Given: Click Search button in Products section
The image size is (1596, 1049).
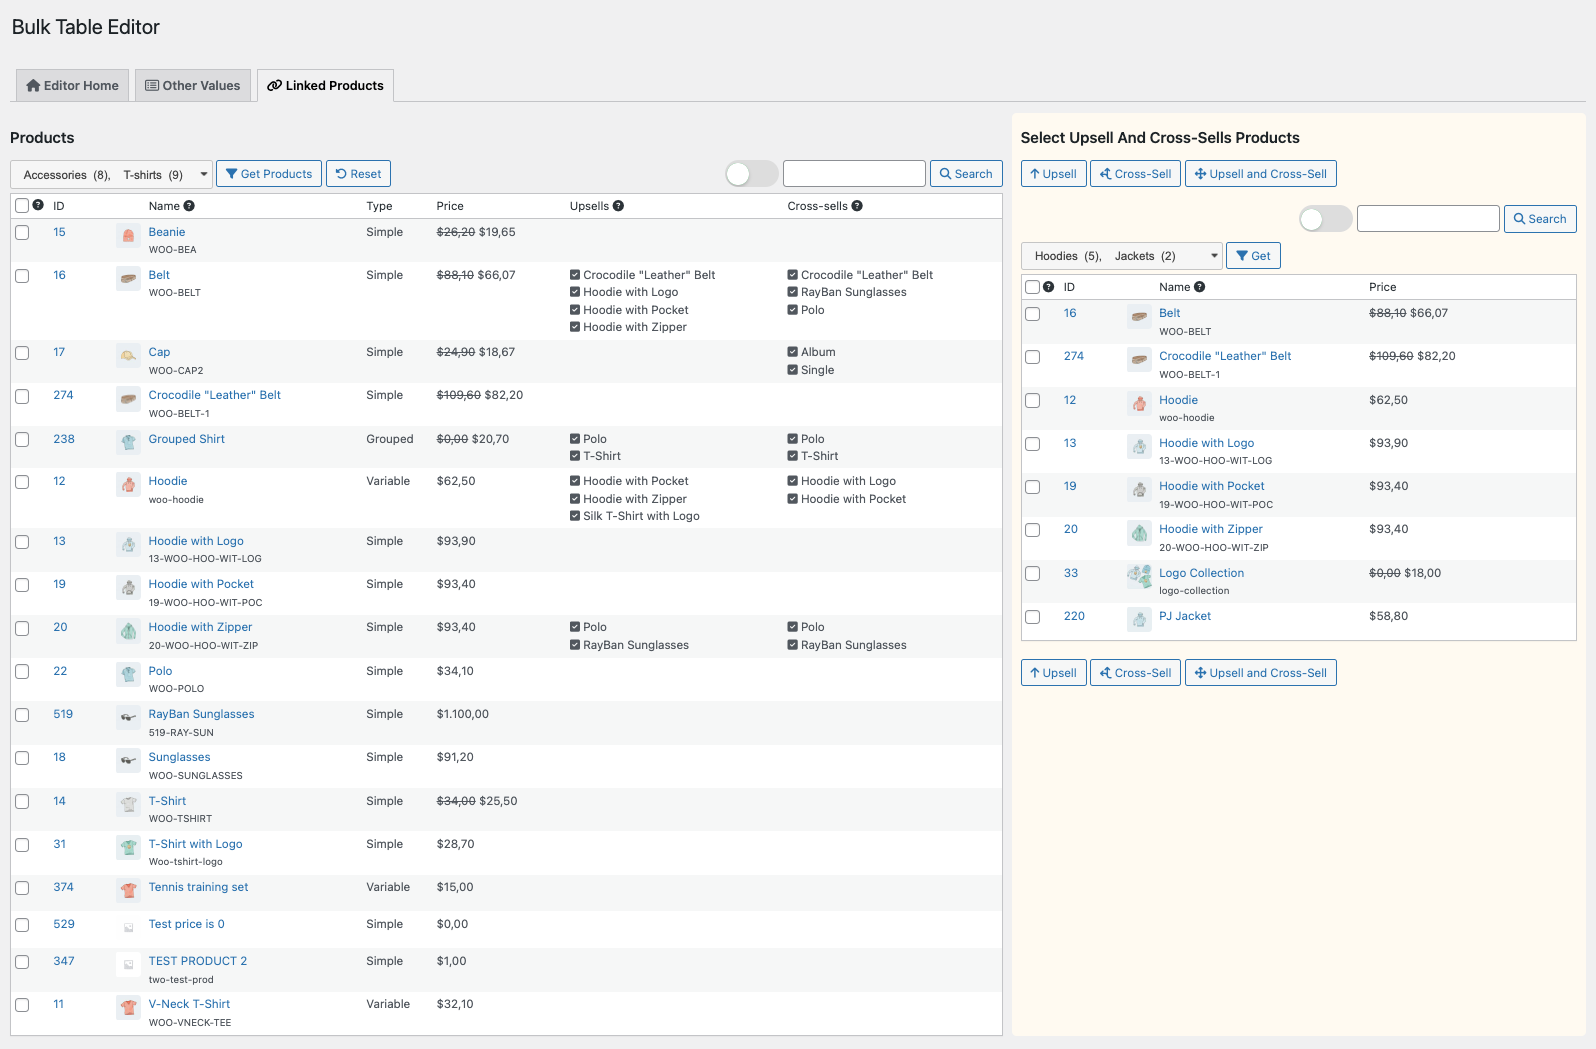Looking at the screenshot, I should click(x=966, y=174).
